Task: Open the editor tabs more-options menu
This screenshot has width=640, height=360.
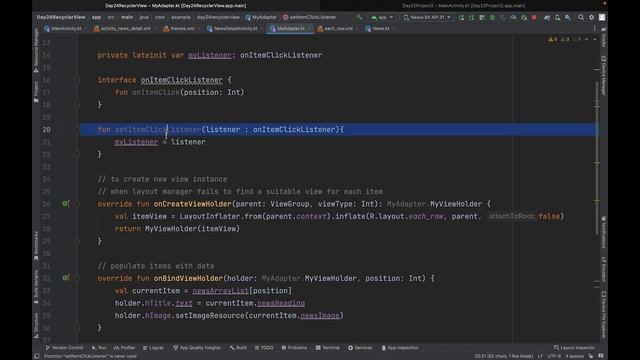Action: click(595, 29)
